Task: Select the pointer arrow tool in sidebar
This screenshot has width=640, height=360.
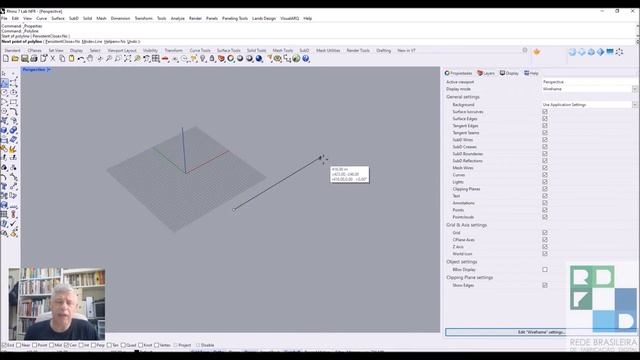Action: click(4, 73)
